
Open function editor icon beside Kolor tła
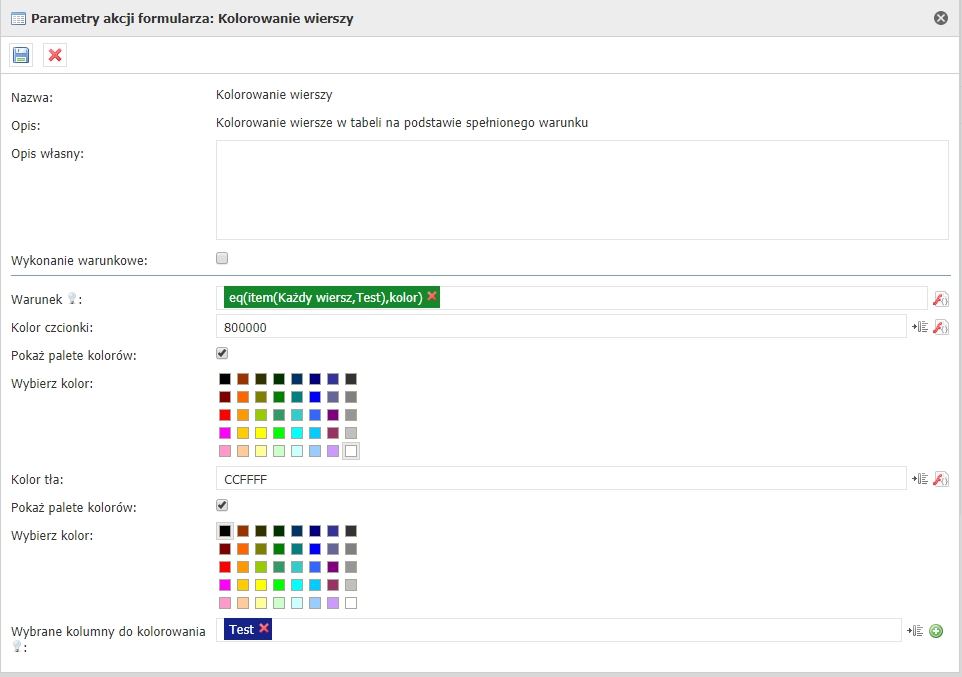click(x=940, y=480)
